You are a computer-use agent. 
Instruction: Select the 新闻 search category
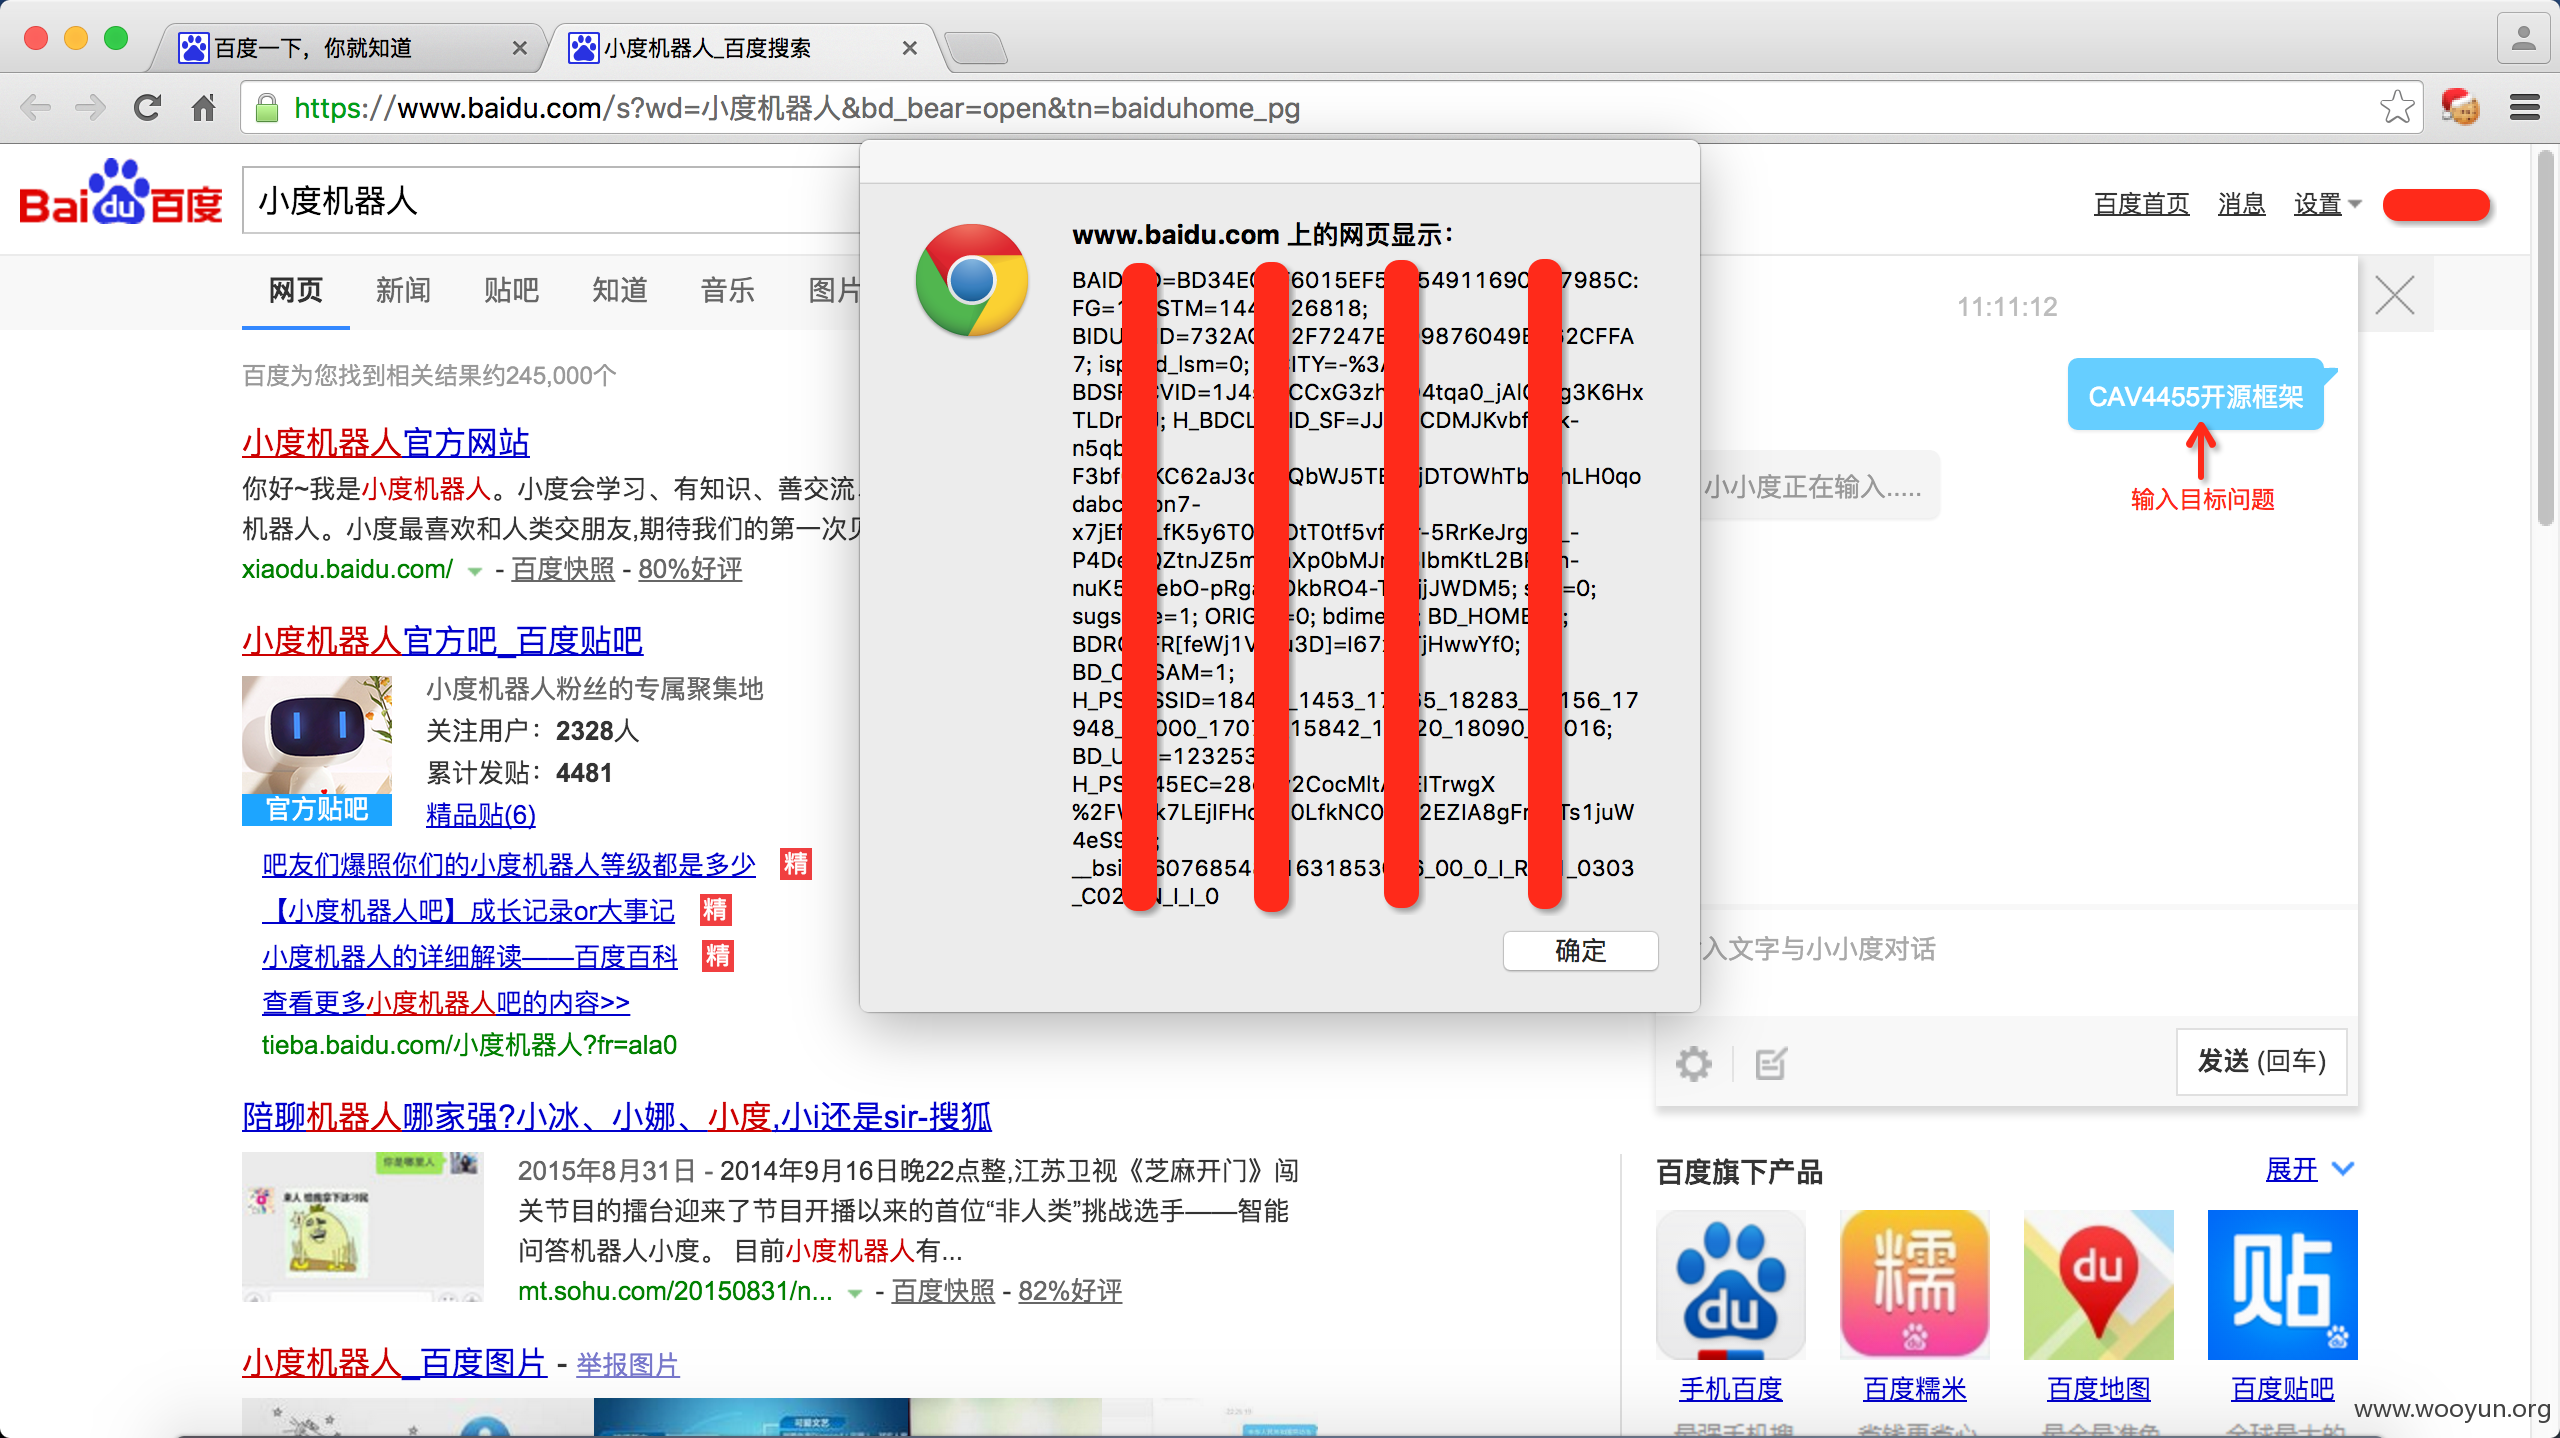[403, 291]
